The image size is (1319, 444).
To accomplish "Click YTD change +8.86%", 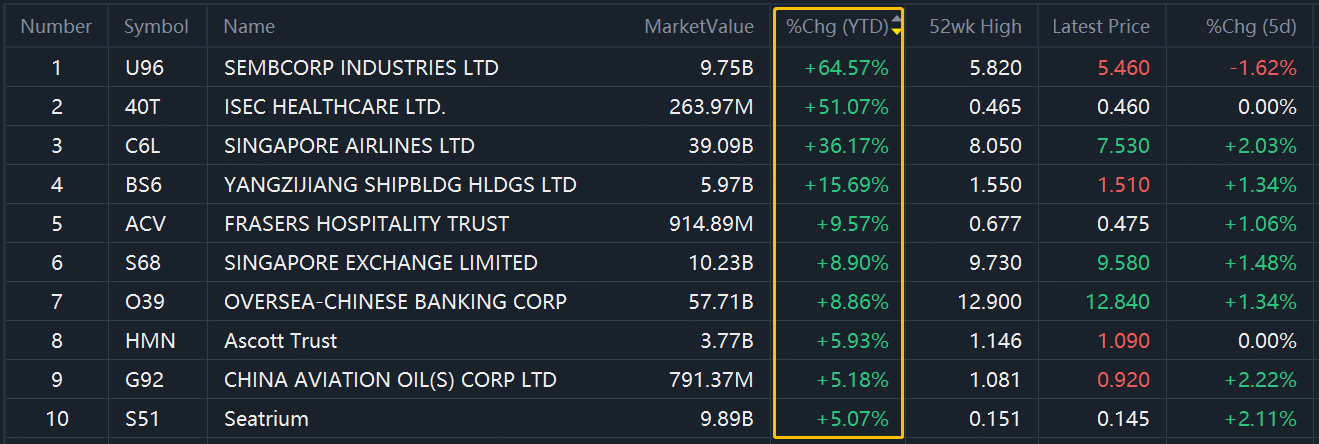I will (x=852, y=302).
